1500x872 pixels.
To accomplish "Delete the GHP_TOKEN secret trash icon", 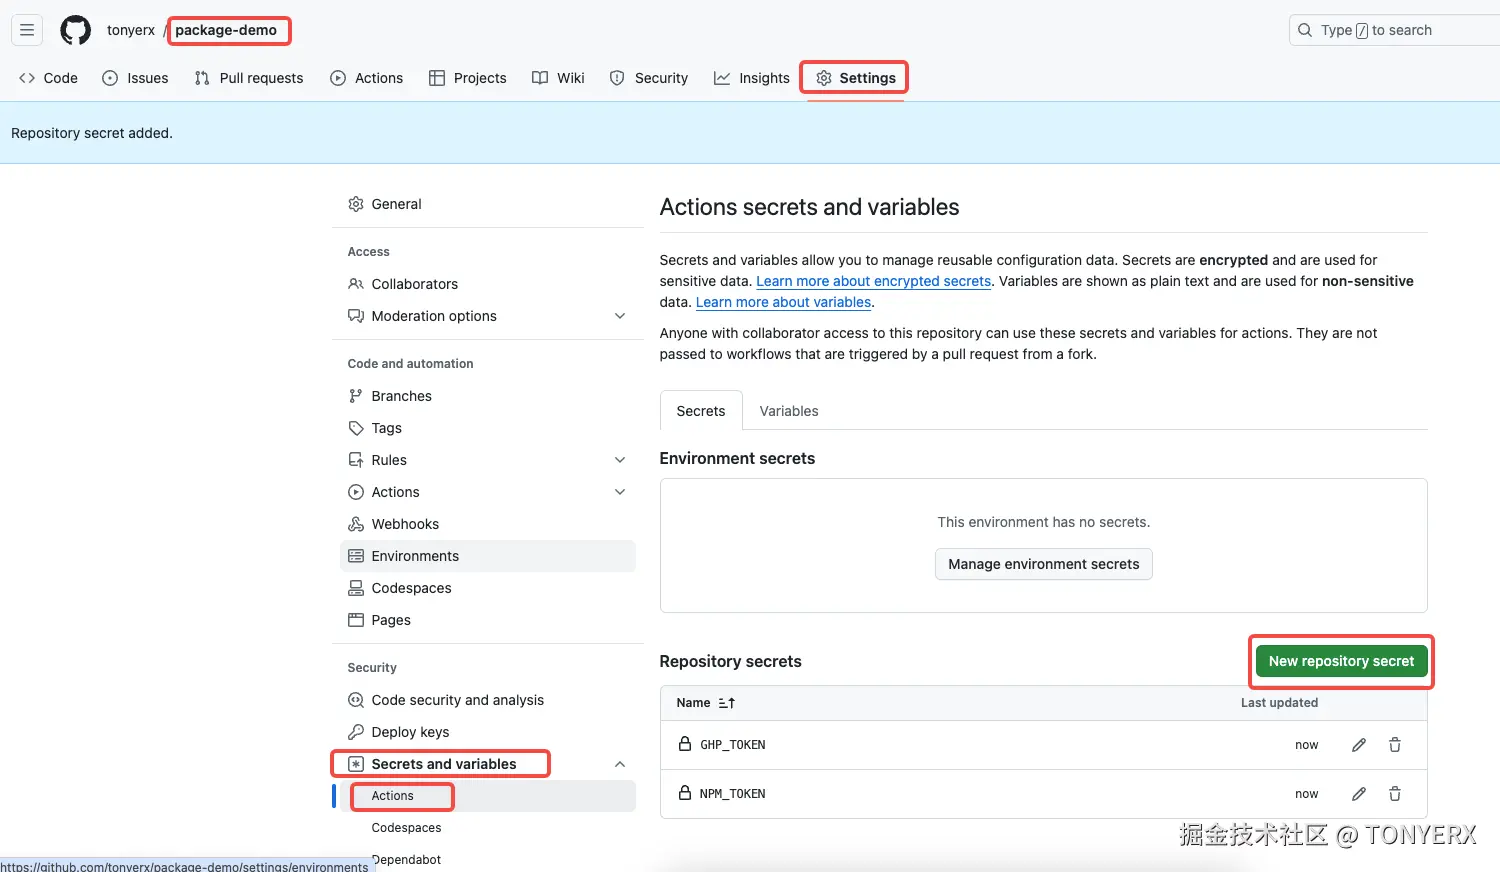I will (1395, 745).
